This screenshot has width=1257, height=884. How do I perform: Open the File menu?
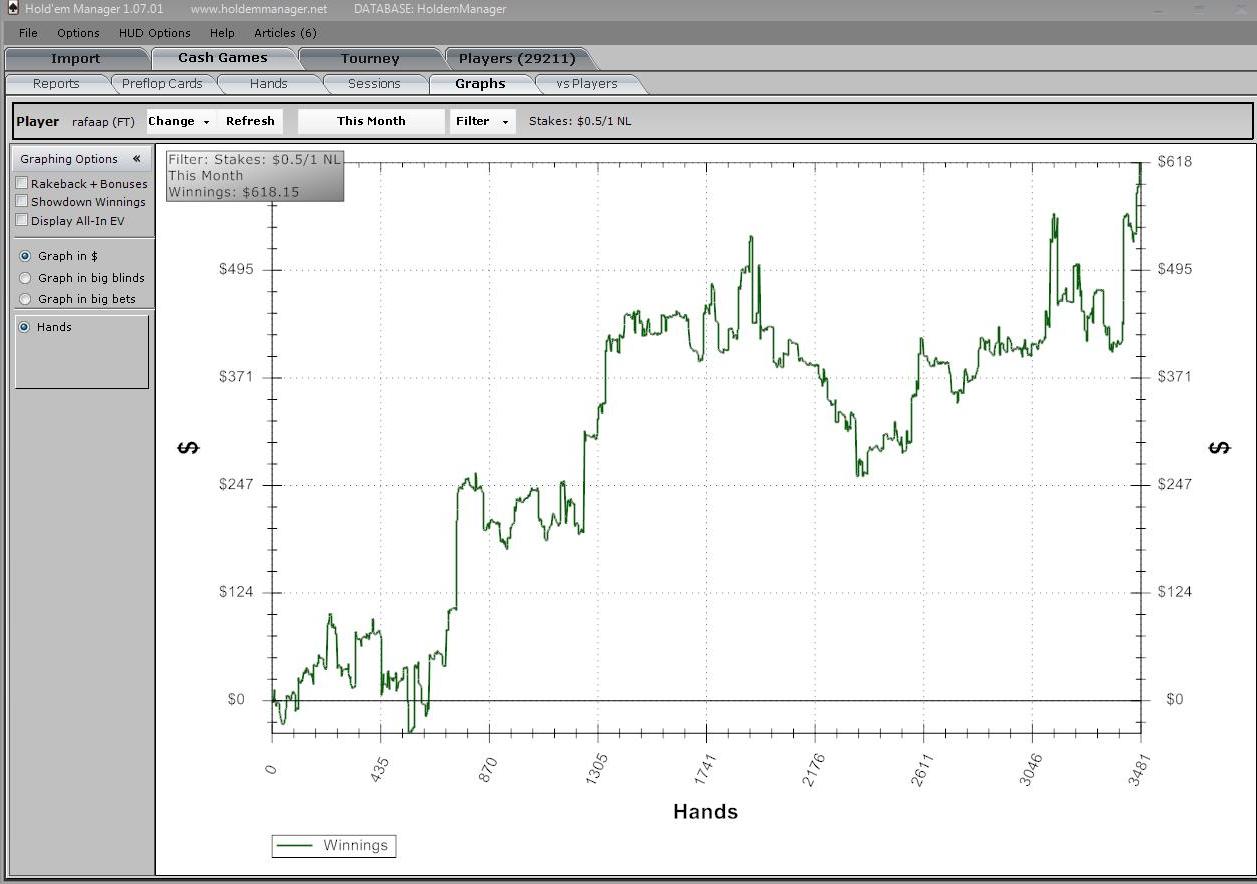point(28,33)
